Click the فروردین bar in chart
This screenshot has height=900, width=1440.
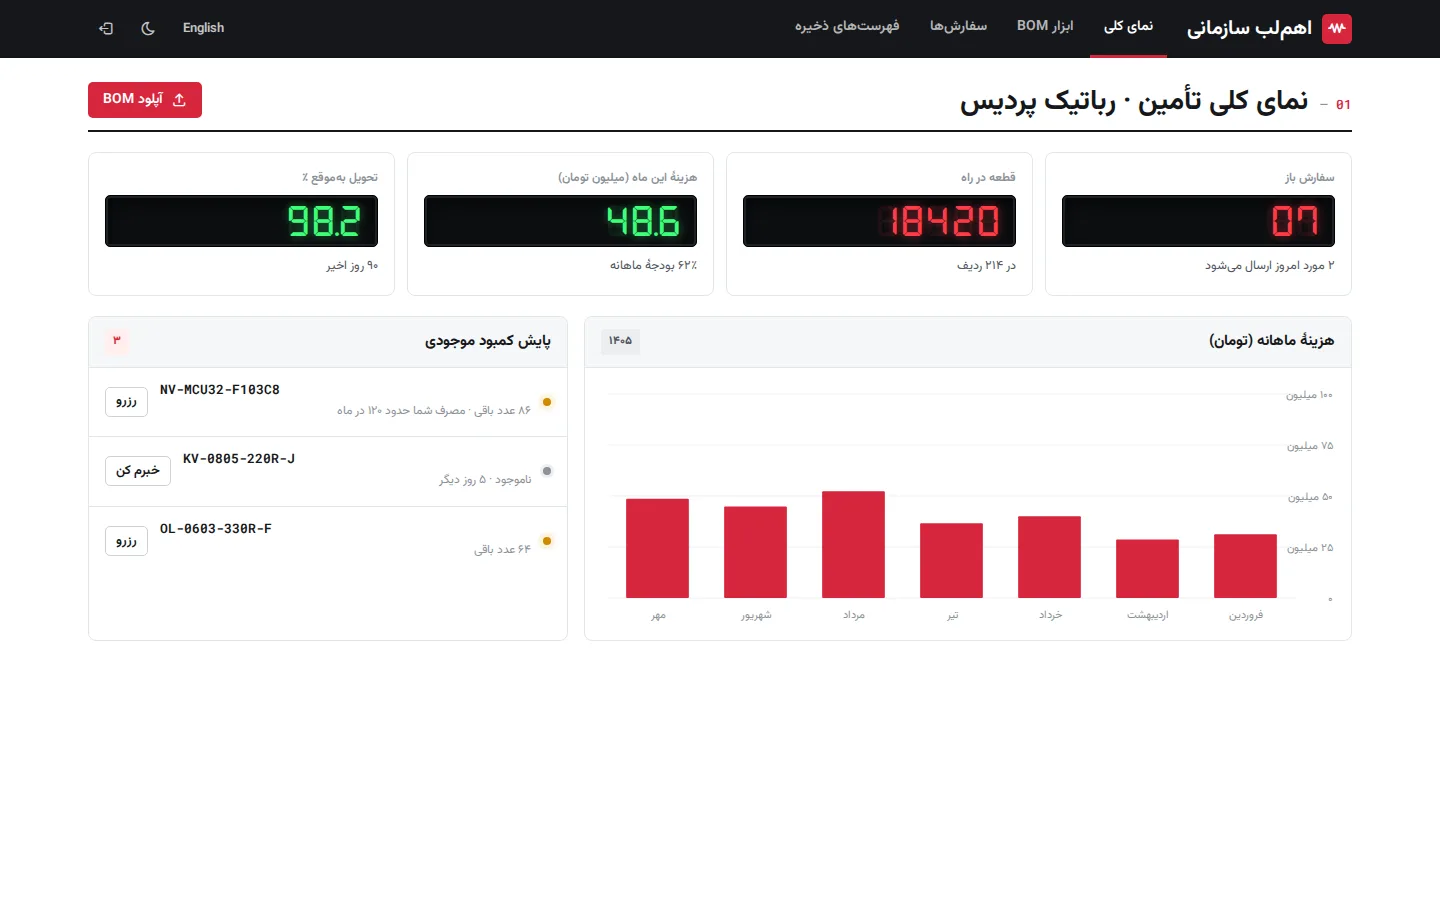1245,566
